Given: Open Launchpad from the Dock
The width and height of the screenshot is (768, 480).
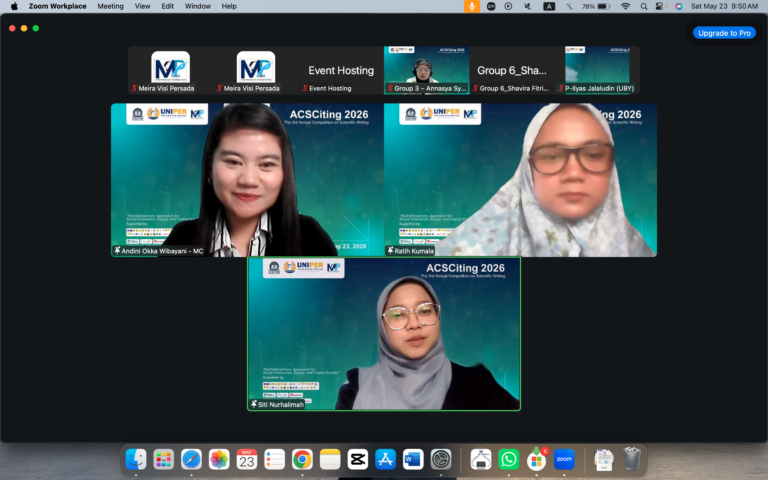Looking at the screenshot, I should (x=163, y=459).
